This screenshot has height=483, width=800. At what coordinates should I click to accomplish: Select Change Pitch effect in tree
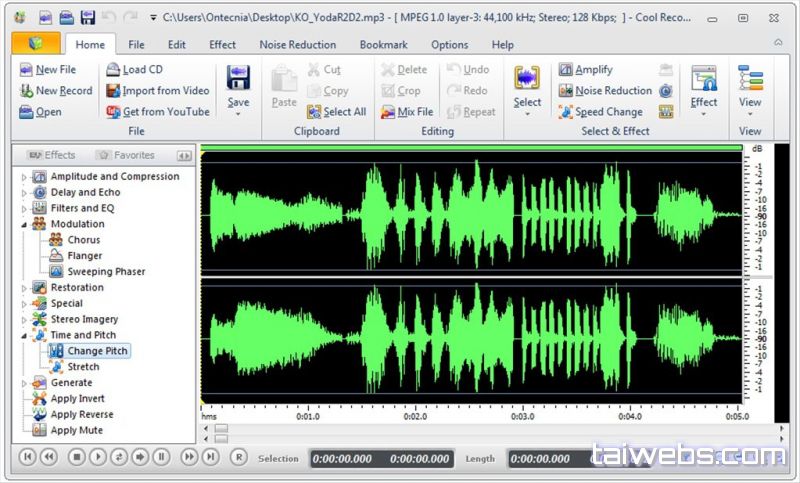(x=97, y=351)
